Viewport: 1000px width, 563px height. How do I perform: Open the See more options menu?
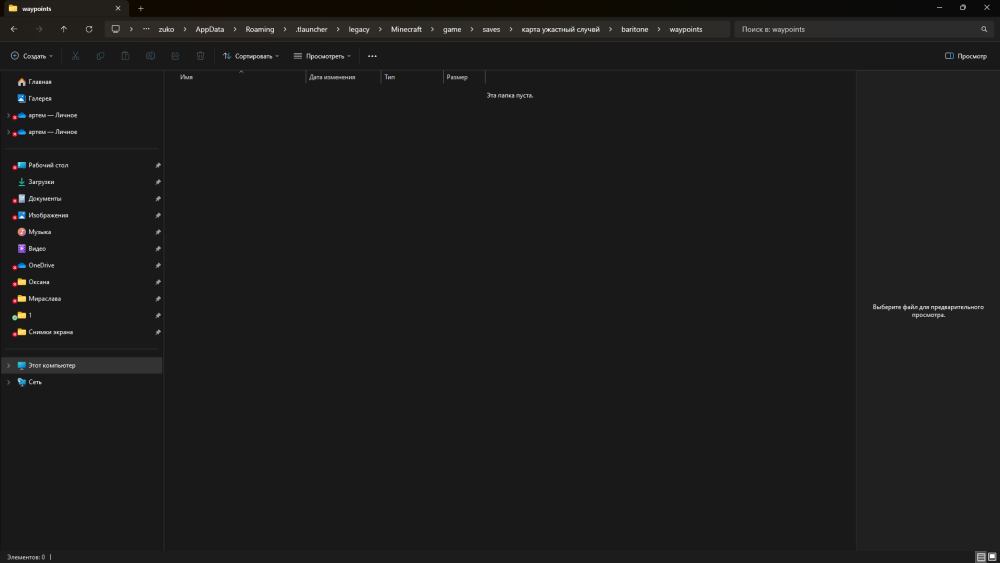372,56
